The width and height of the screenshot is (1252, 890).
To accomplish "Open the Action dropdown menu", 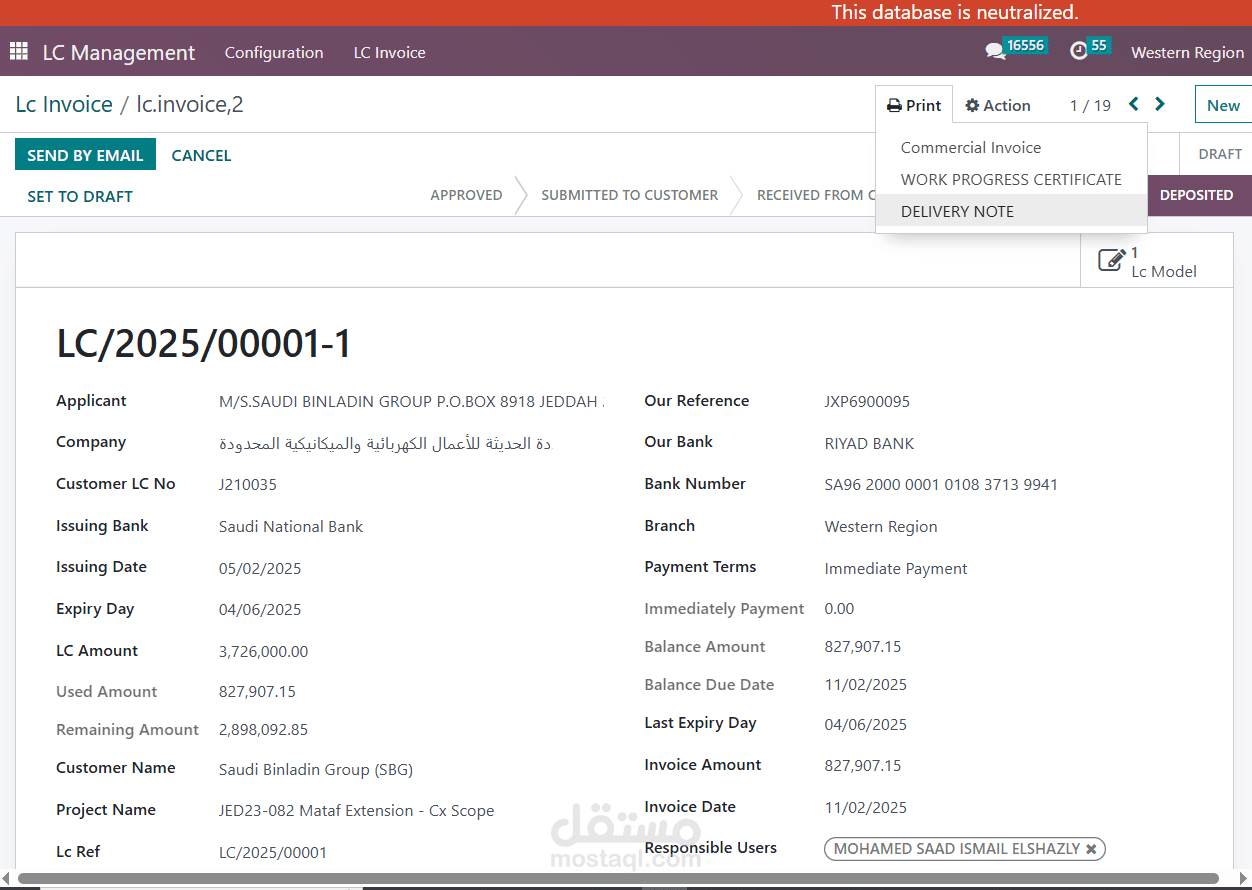I will tap(998, 105).
